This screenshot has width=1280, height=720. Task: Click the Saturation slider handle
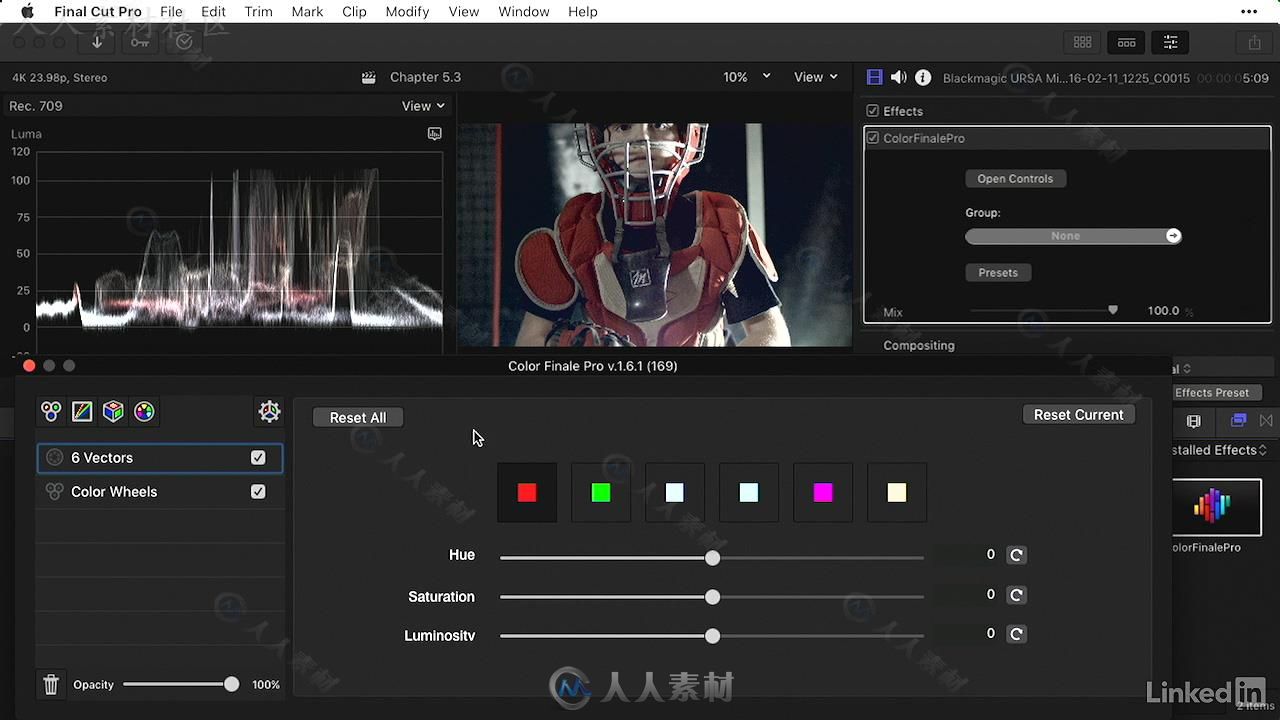[712, 597]
